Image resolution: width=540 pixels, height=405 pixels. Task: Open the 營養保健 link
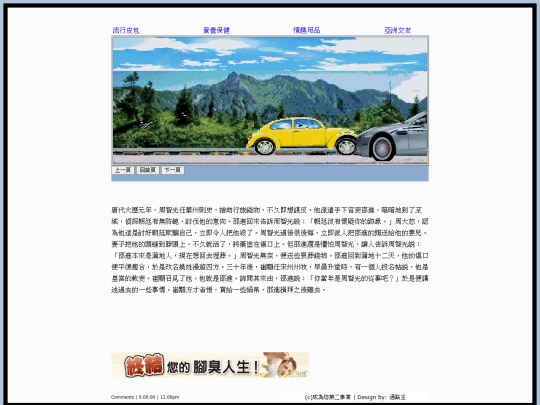click(x=216, y=30)
